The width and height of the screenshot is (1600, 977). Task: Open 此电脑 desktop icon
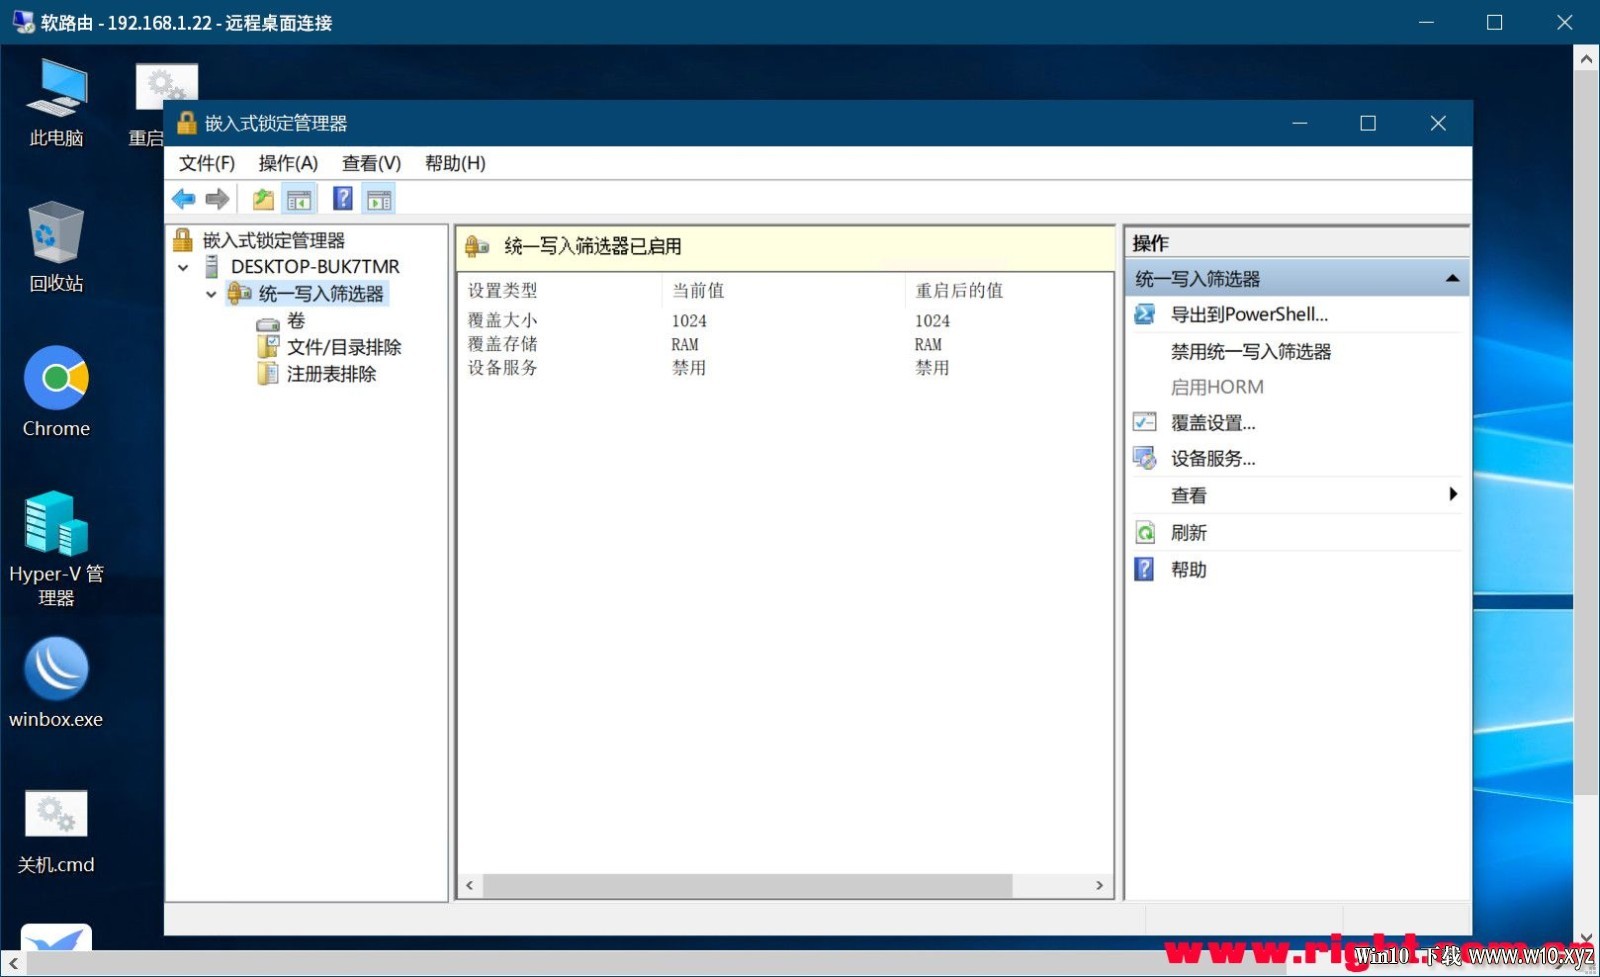click(56, 103)
